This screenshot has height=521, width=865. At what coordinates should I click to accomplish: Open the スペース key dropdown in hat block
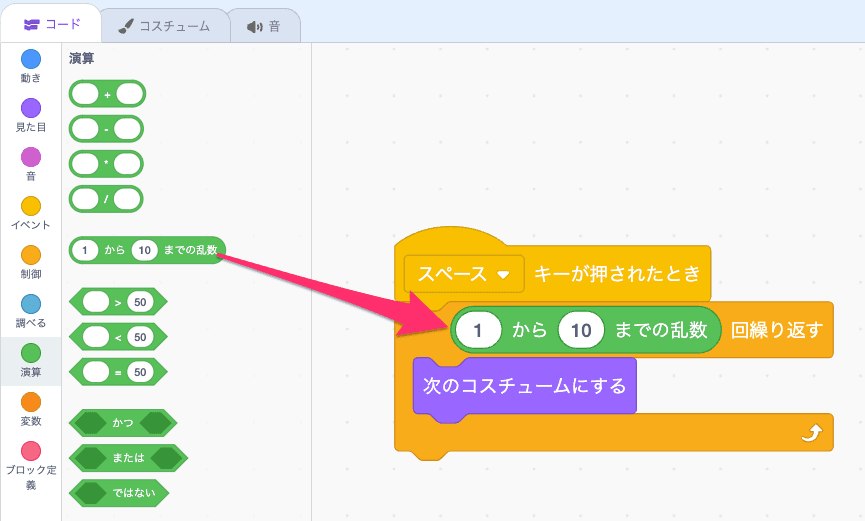(464, 274)
